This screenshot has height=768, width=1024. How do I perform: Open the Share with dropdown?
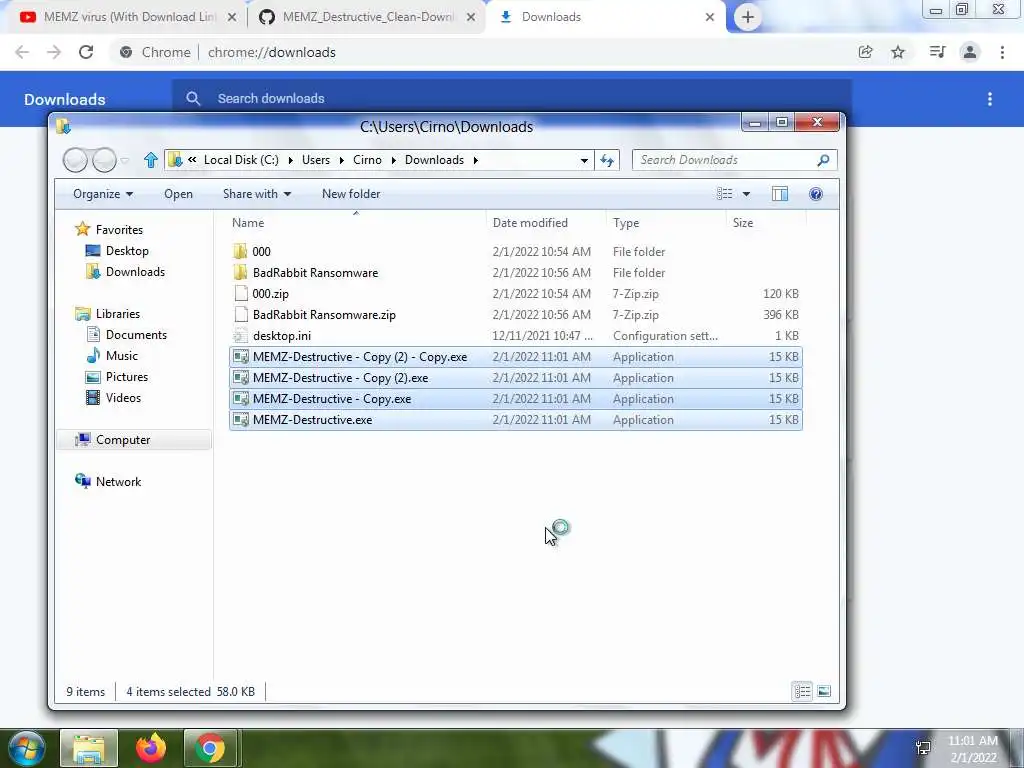(x=257, y=194)
